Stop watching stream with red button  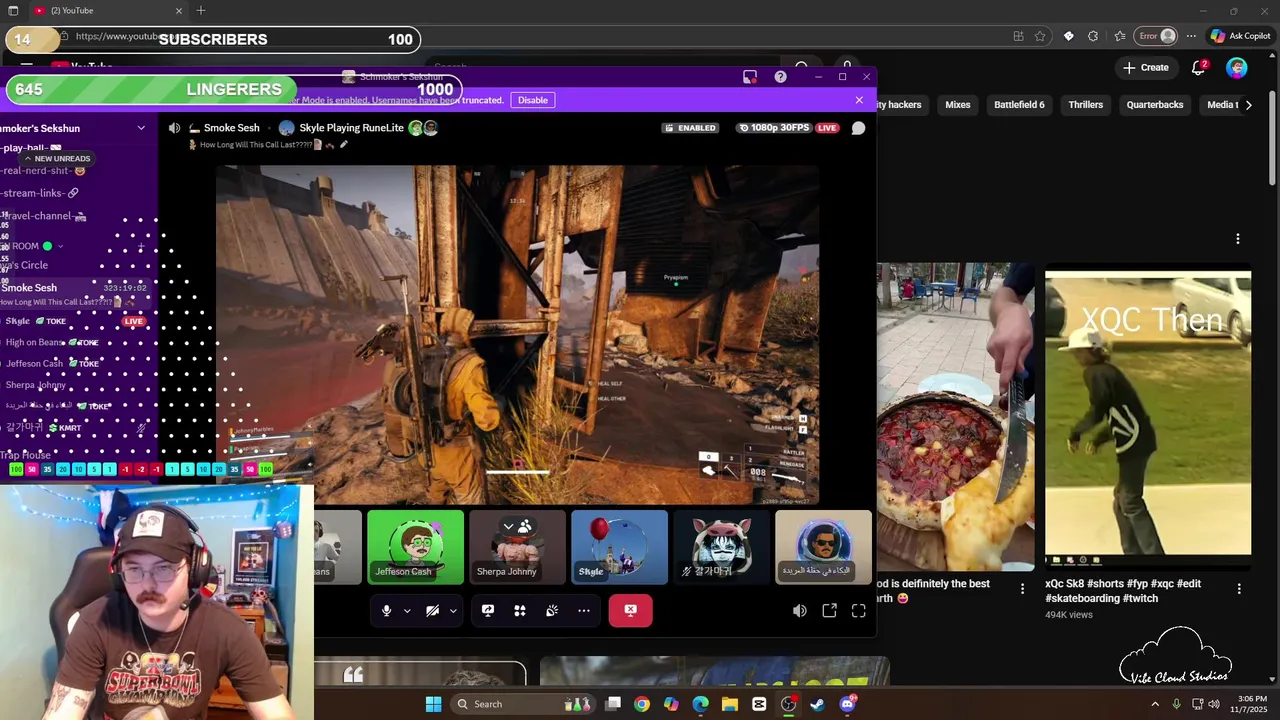(x=630, y=611)
